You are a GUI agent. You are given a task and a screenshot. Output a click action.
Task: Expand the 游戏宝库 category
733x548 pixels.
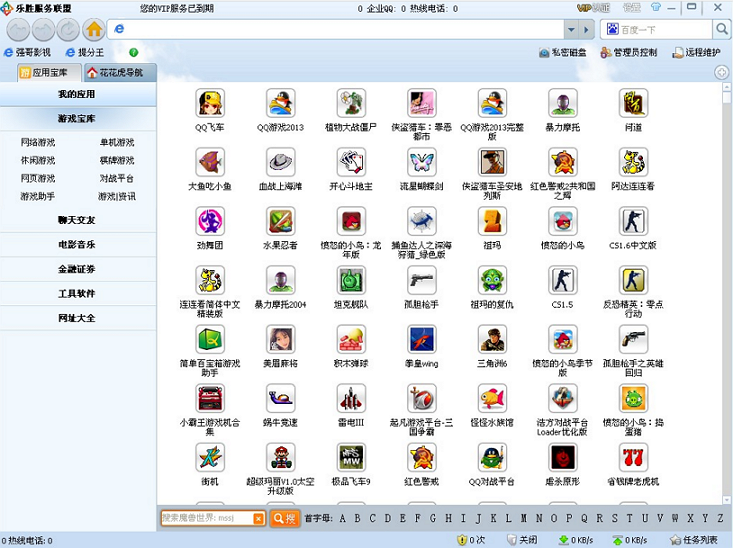[x=77, y=118]
